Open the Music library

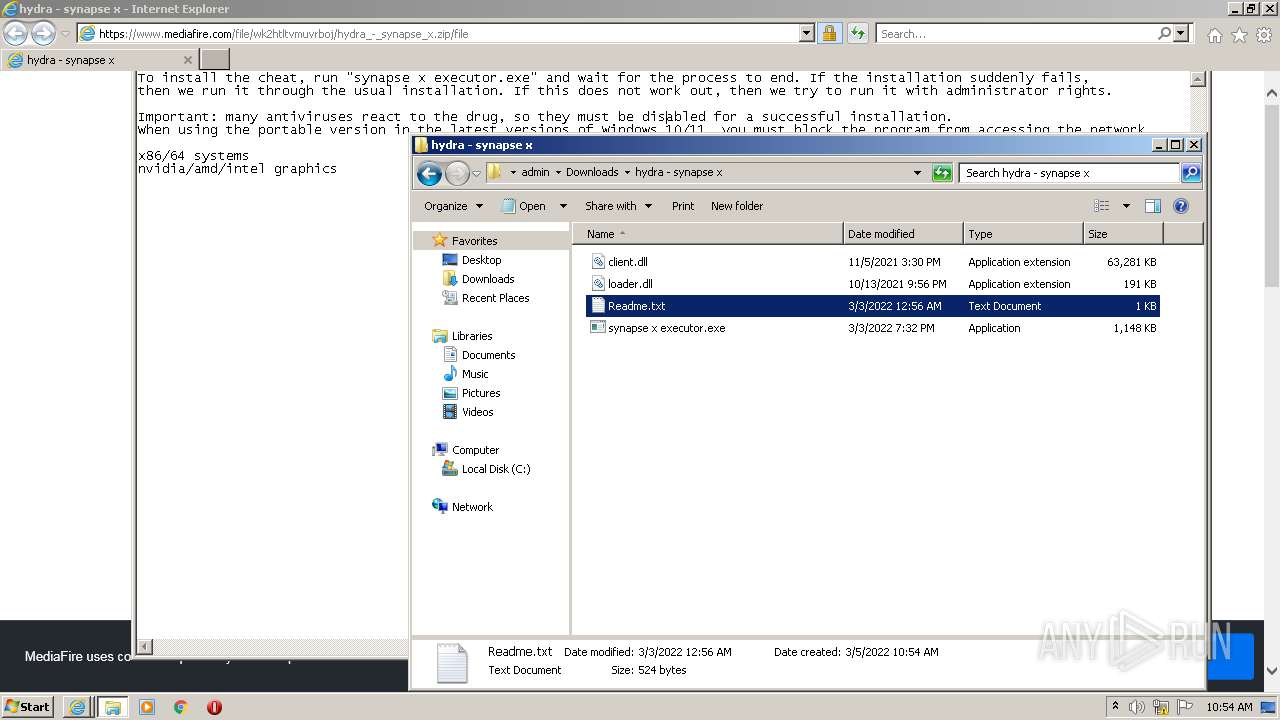pyautogui.click(x=475, y=374)
